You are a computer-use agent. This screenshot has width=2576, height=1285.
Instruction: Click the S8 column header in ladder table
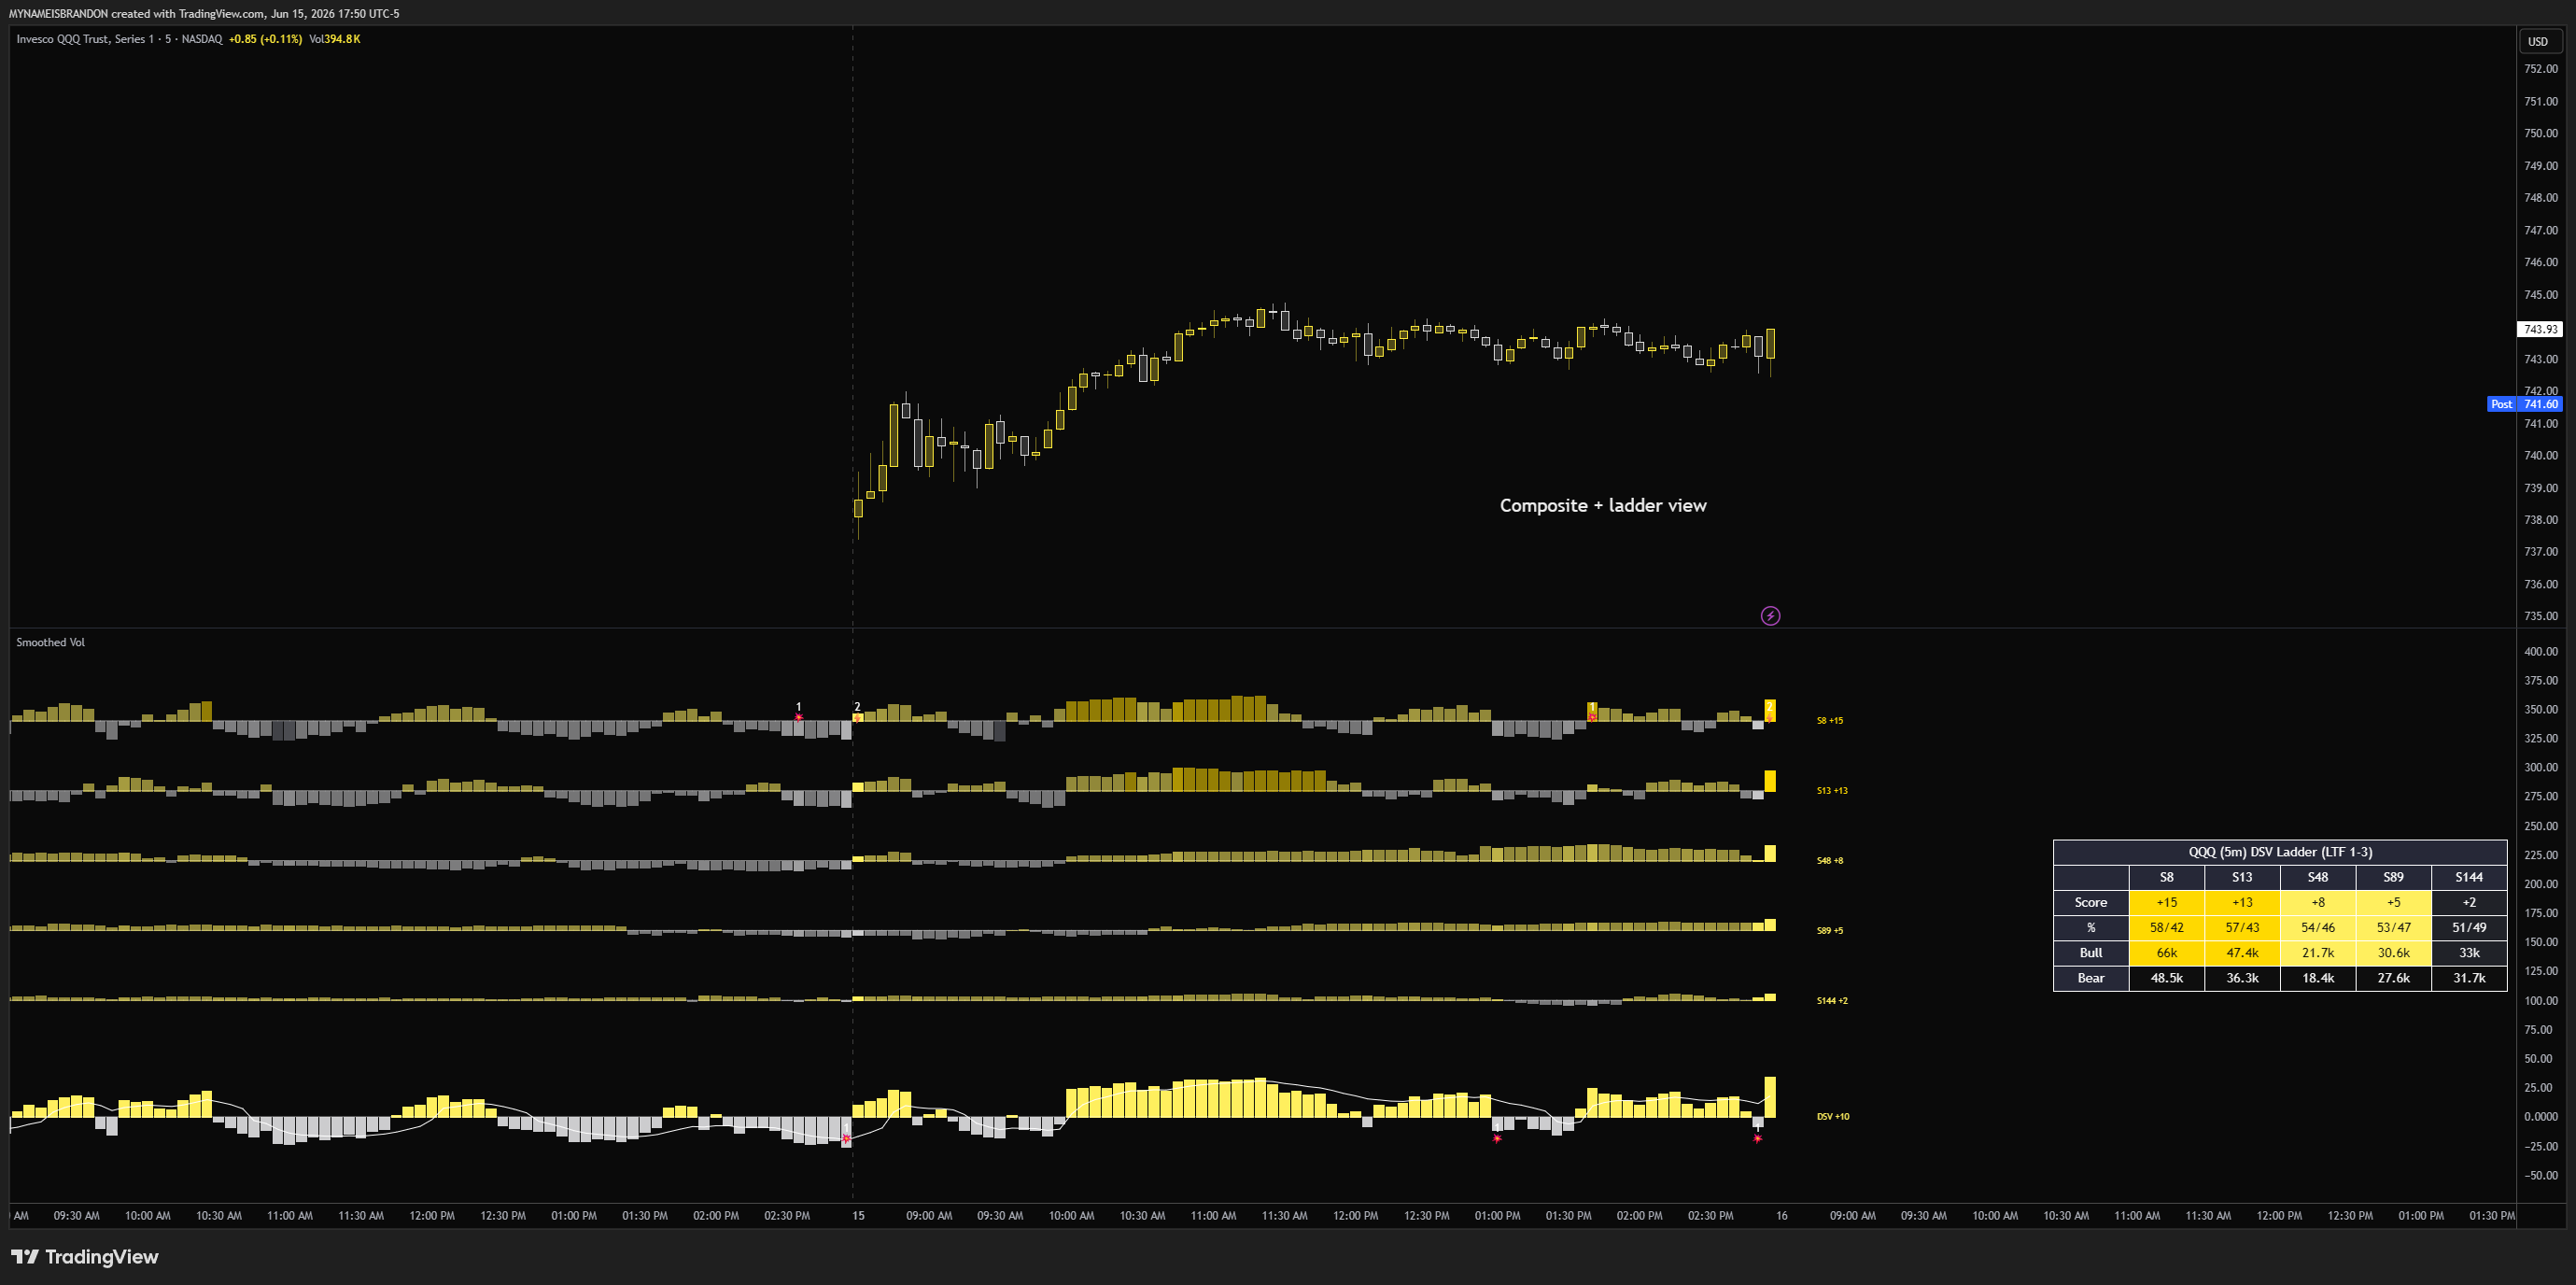pyautogui.click(x=2166, y=877)
